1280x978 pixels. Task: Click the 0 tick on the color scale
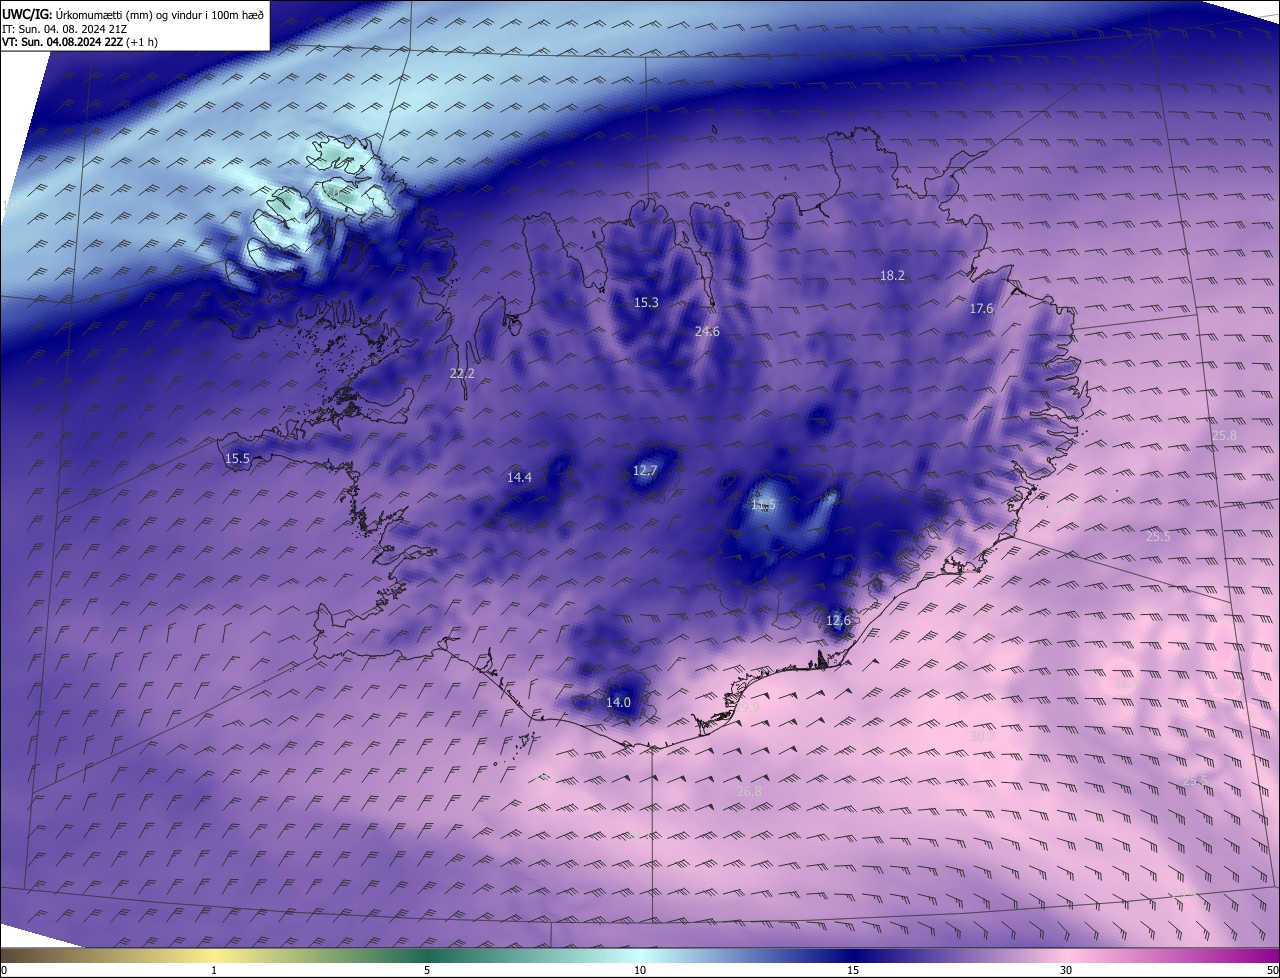[x=4, y=970]
